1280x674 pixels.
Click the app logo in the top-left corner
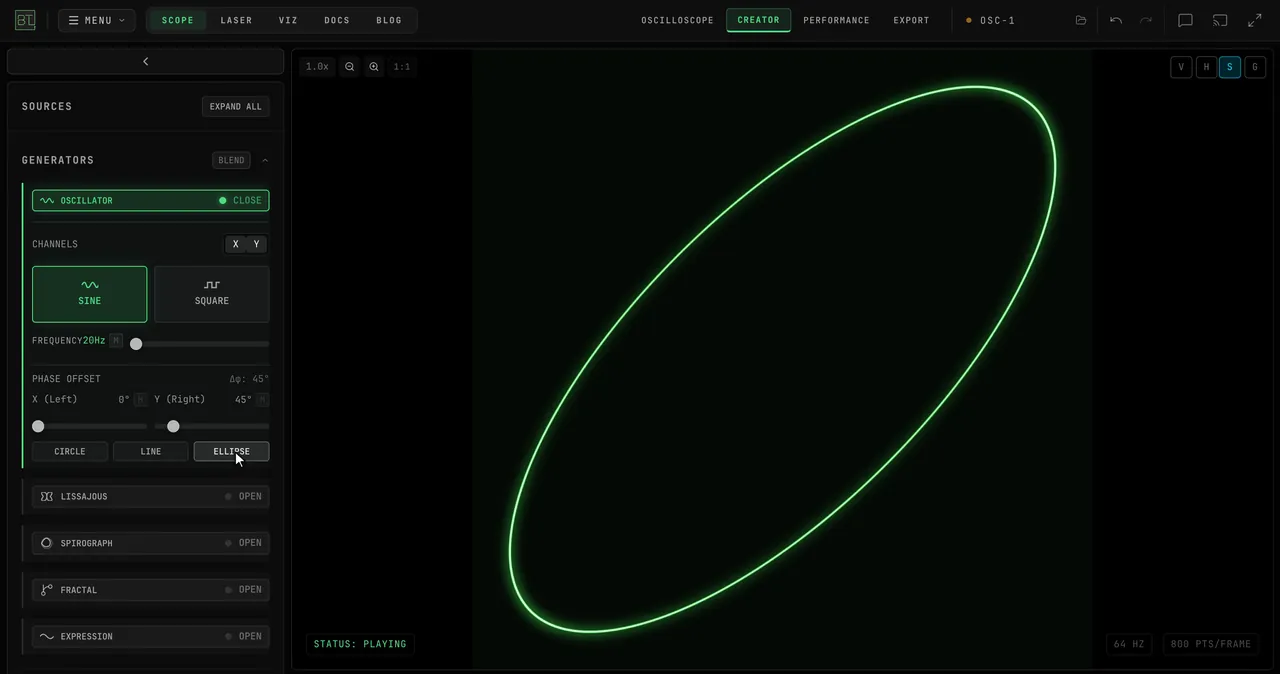point(25,20)
